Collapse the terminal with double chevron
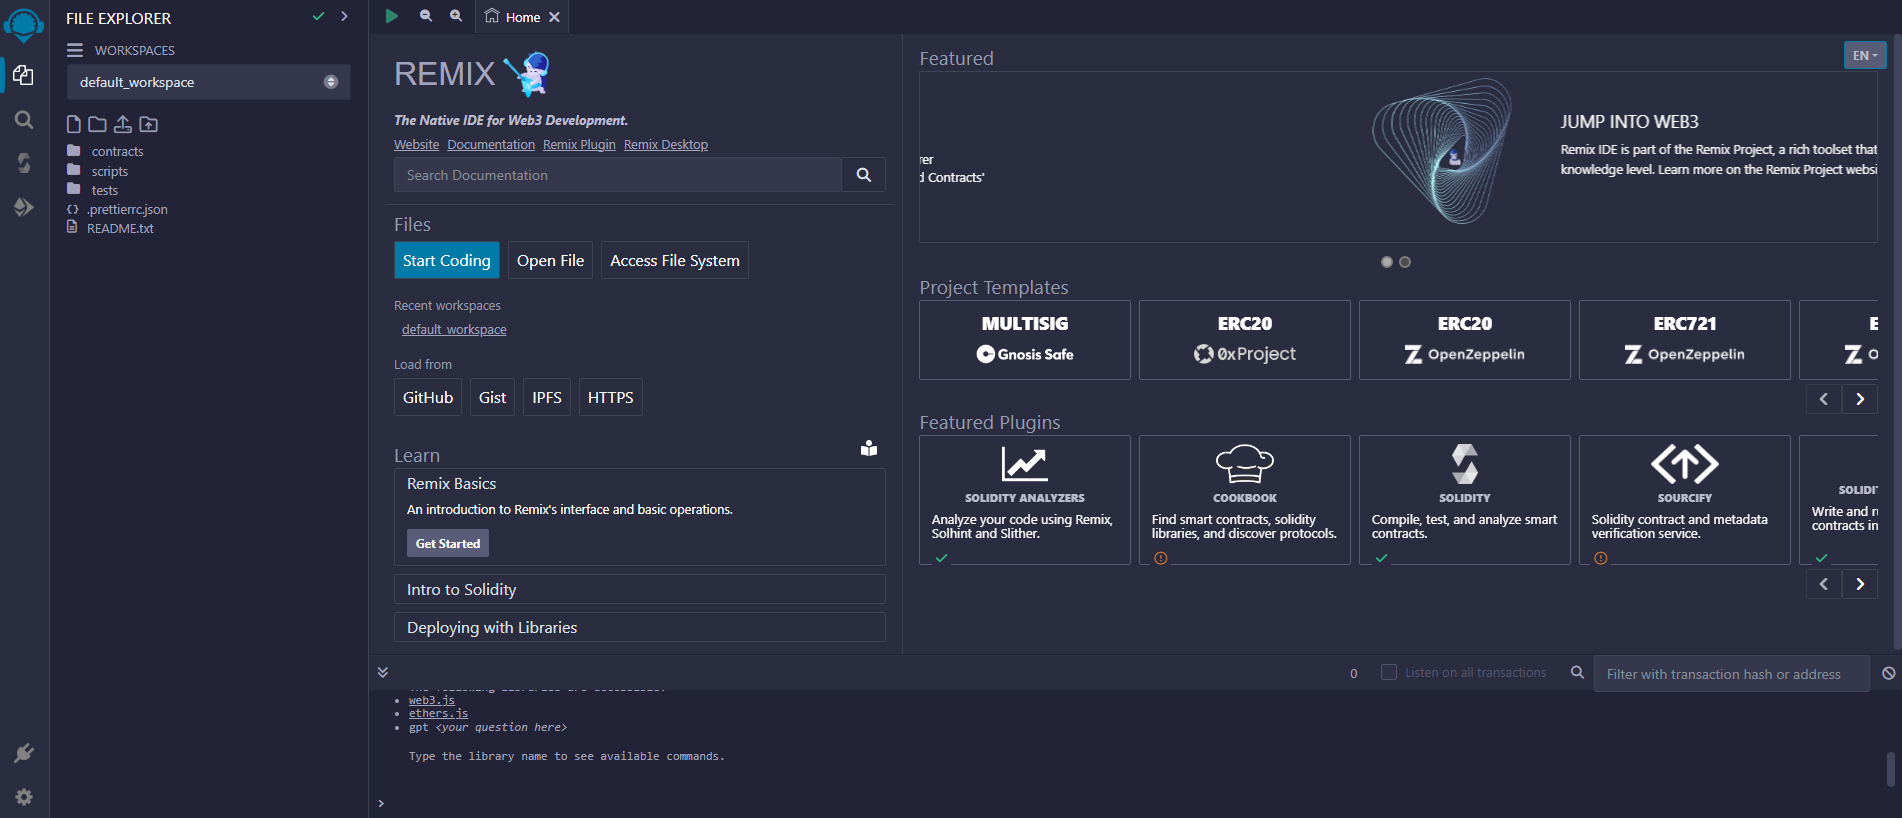 [x=382, y=672]
